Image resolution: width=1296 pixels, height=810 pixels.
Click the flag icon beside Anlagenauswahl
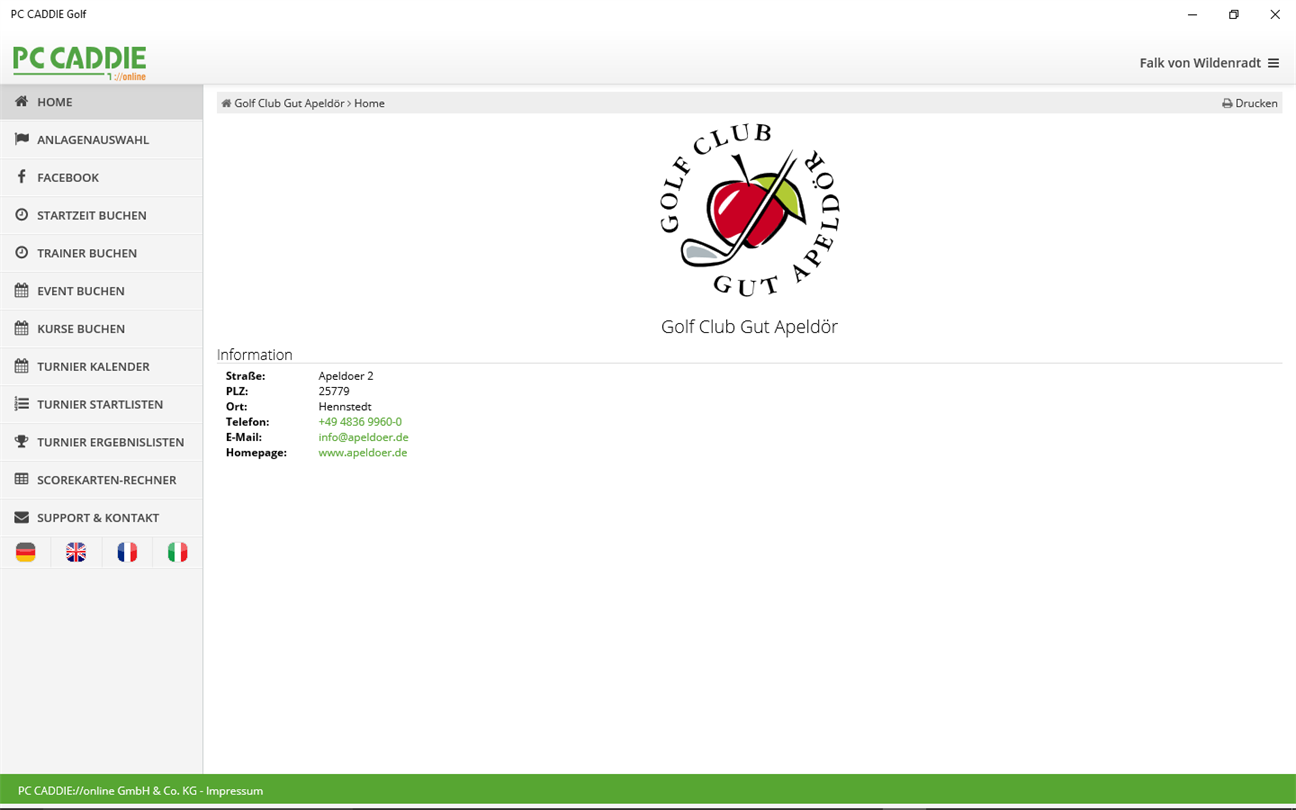(21, 139)
